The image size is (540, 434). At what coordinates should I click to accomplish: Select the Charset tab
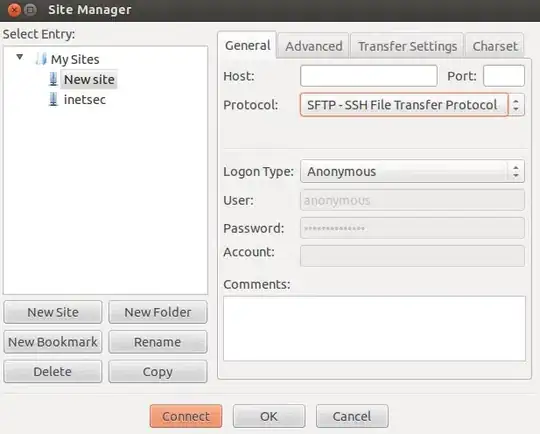click(495, 46)
